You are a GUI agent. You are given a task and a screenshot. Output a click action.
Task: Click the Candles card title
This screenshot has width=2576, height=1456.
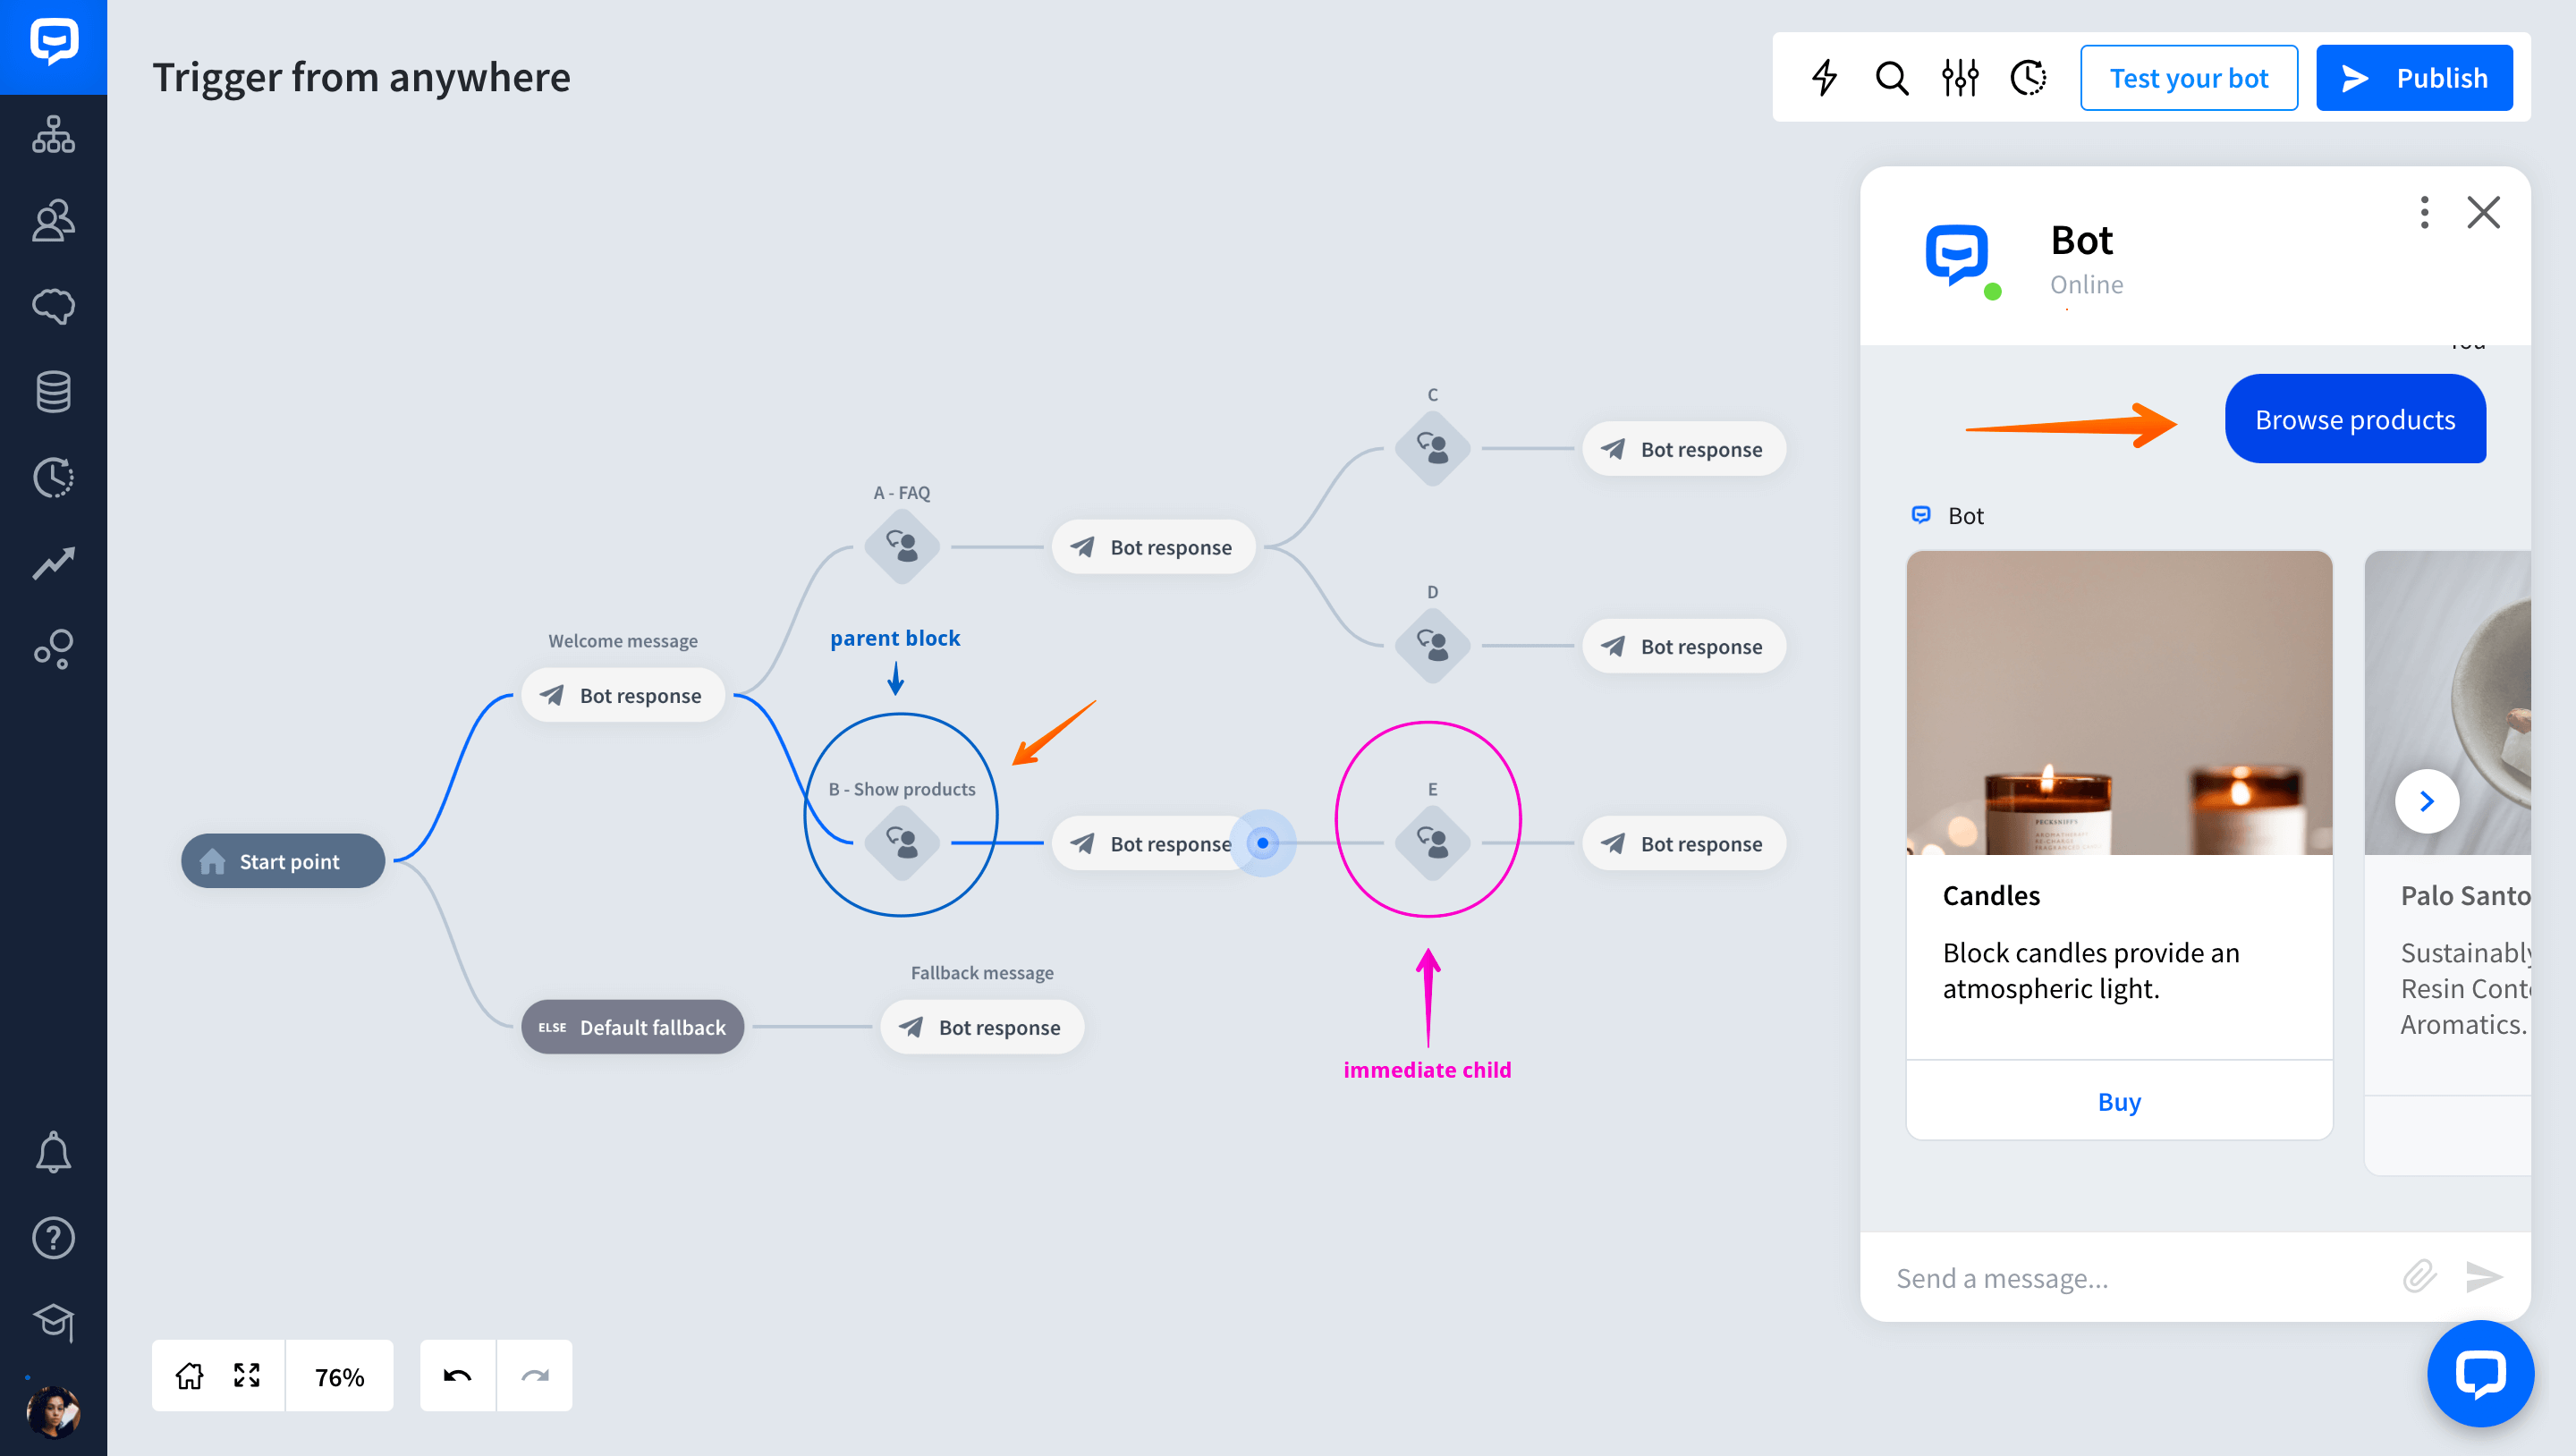(x=1991, y=895)
